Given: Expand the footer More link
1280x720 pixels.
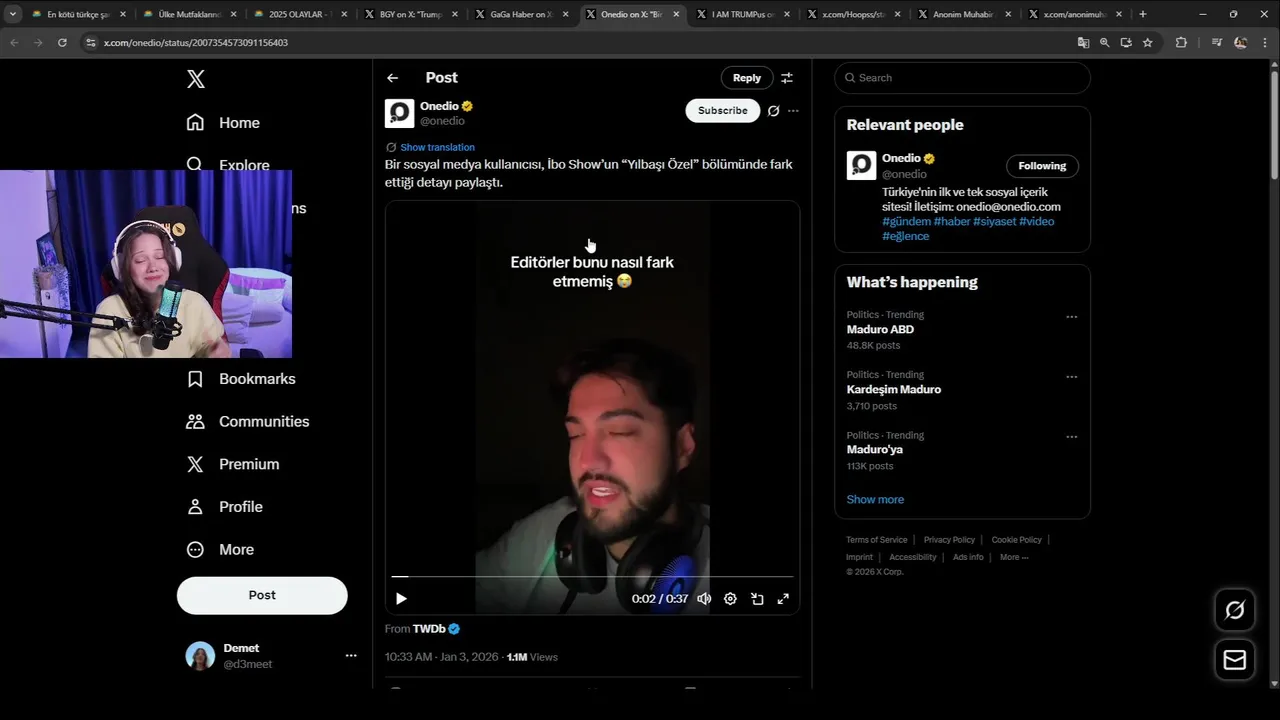Looking at the screenshot, I should (1014, 557).
